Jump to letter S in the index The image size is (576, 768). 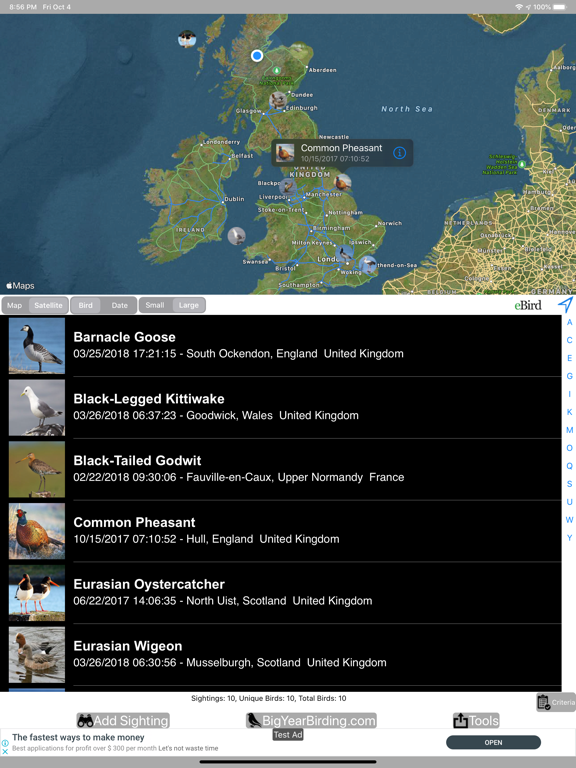tap(569, 484)
